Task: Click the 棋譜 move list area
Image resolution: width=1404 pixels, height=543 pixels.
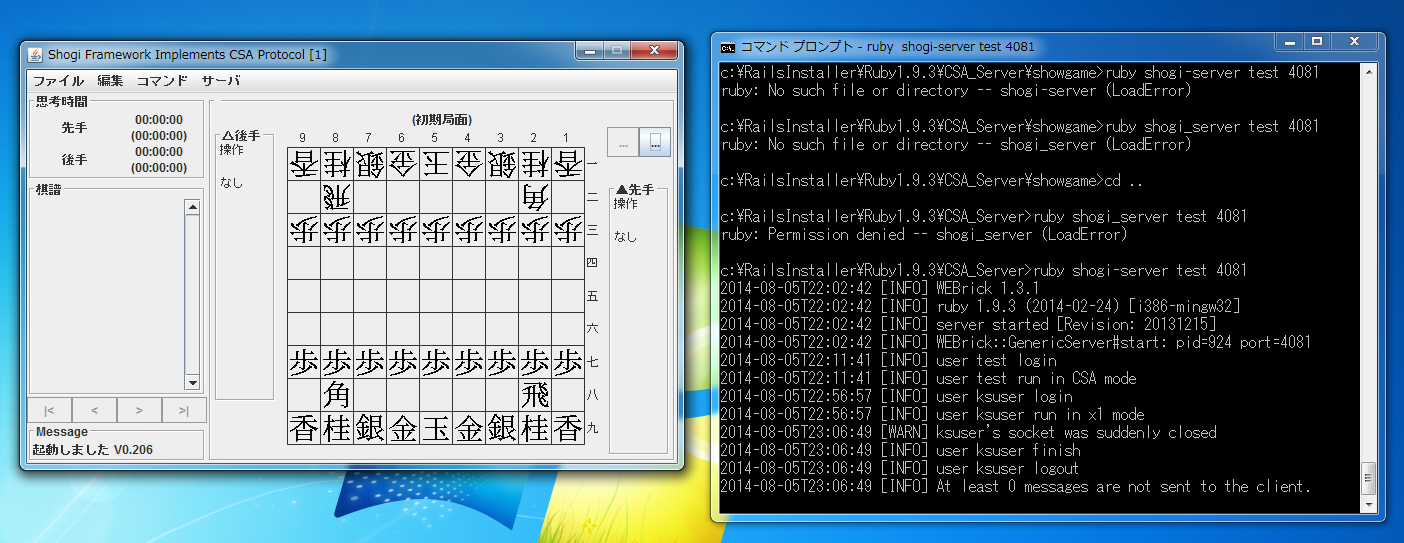Action: [107, 295]
